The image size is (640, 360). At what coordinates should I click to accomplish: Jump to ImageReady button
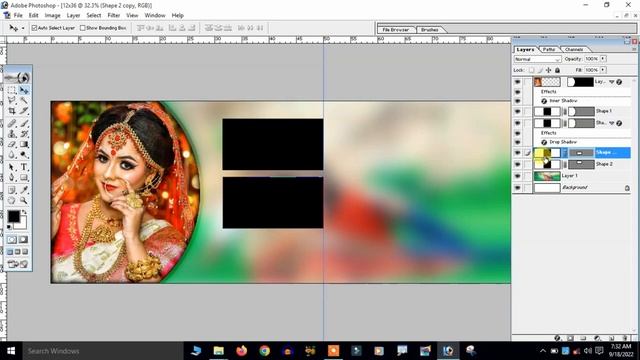tap(18, 264)
